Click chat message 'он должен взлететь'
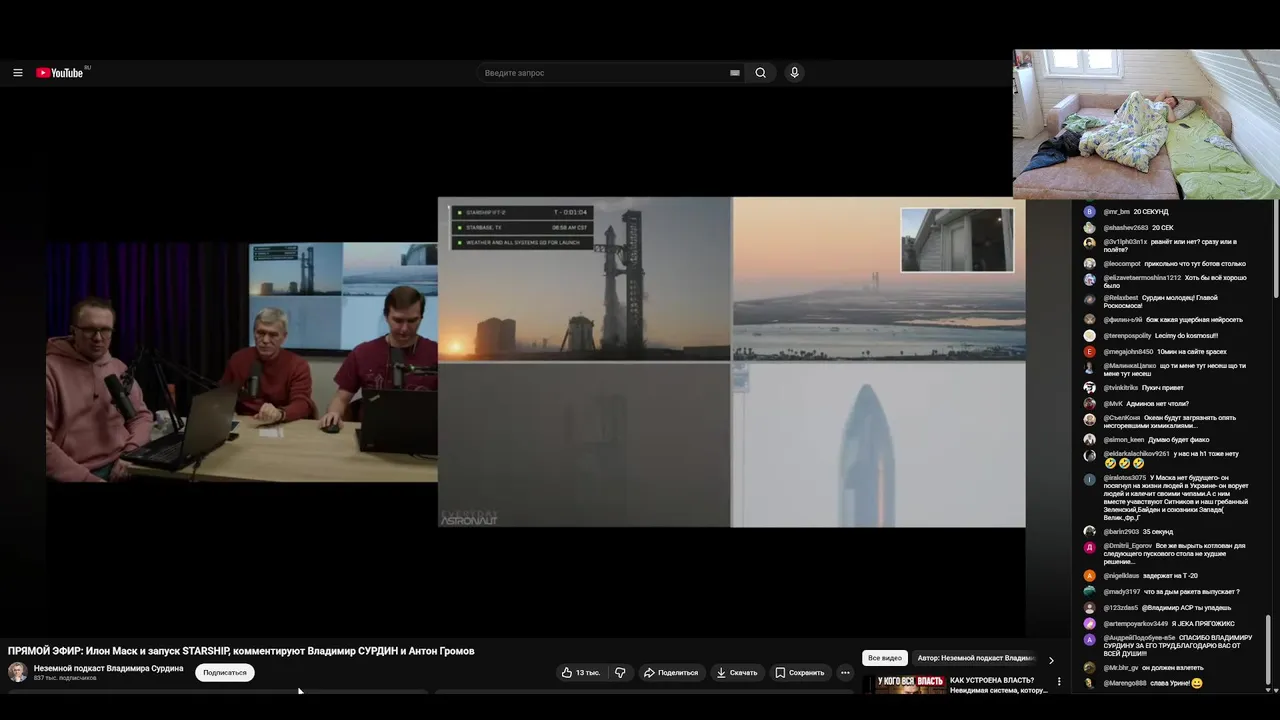This screenshot has height=720, width=1280. pyautogui.click(x=1173, y=668)
